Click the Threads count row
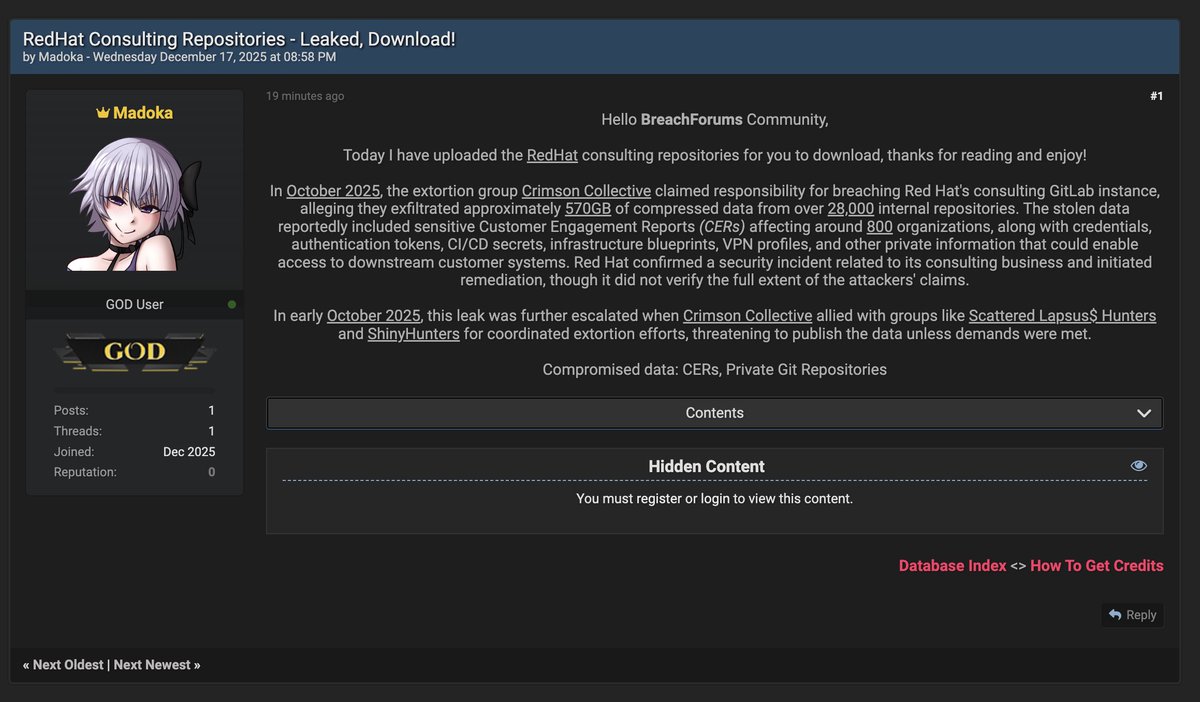 pyautogui.click(x=134, y=431)
